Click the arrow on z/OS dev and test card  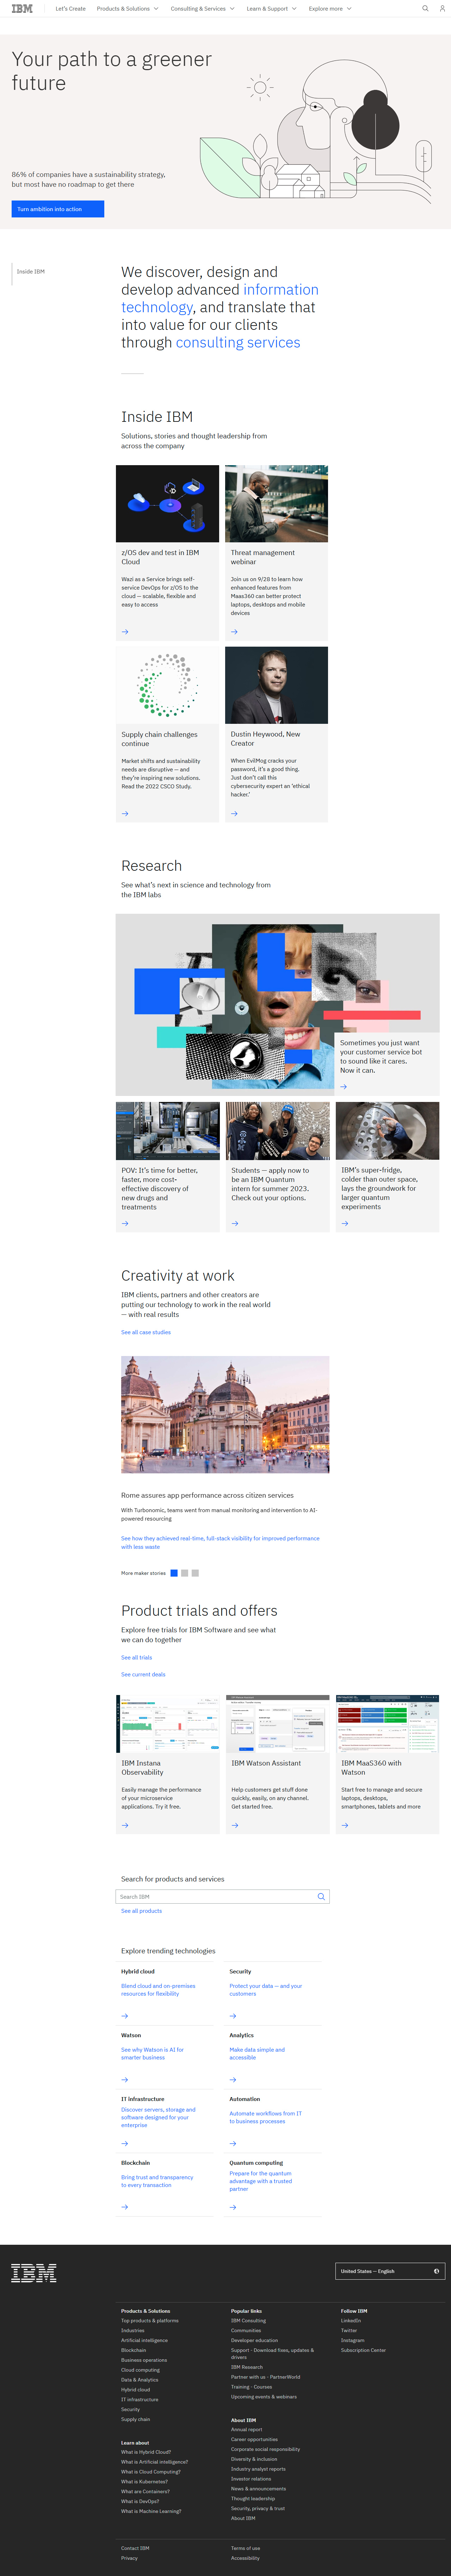tap(125, 632)
